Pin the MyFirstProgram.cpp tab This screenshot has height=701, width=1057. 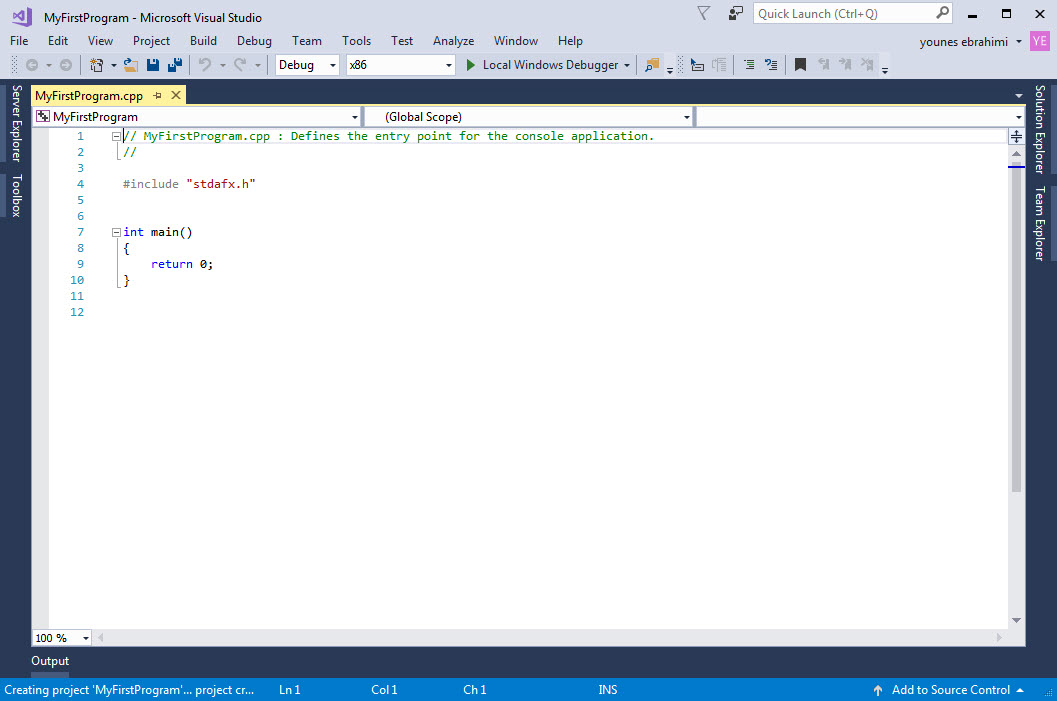click(157, 96)
